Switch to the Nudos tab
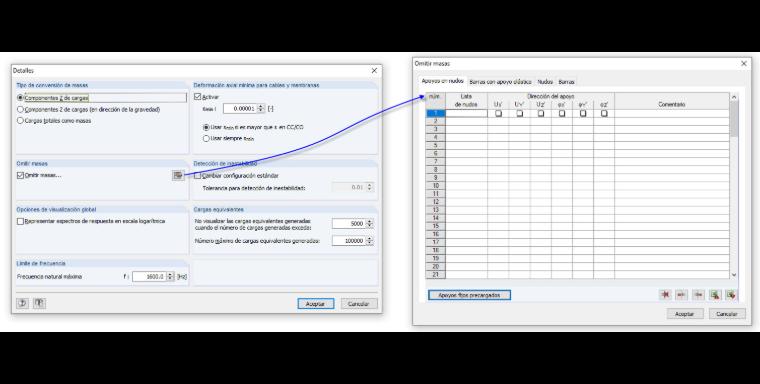The height and width of the screenshot is (384, 760). click(x=545, y=82)
